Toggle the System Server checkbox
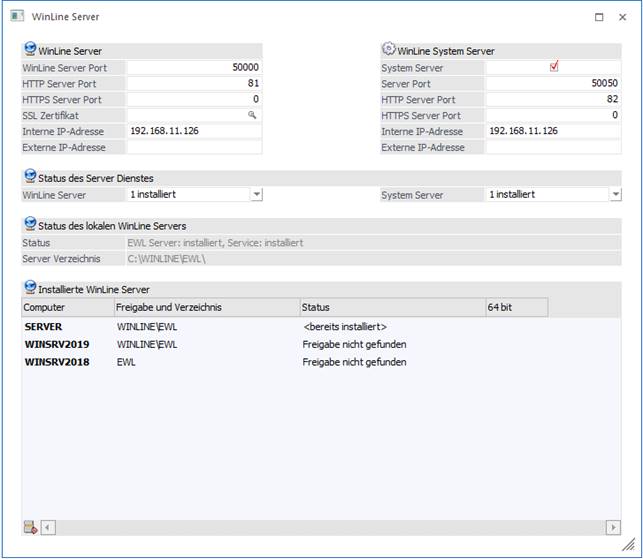 click(x=554, y=67)
